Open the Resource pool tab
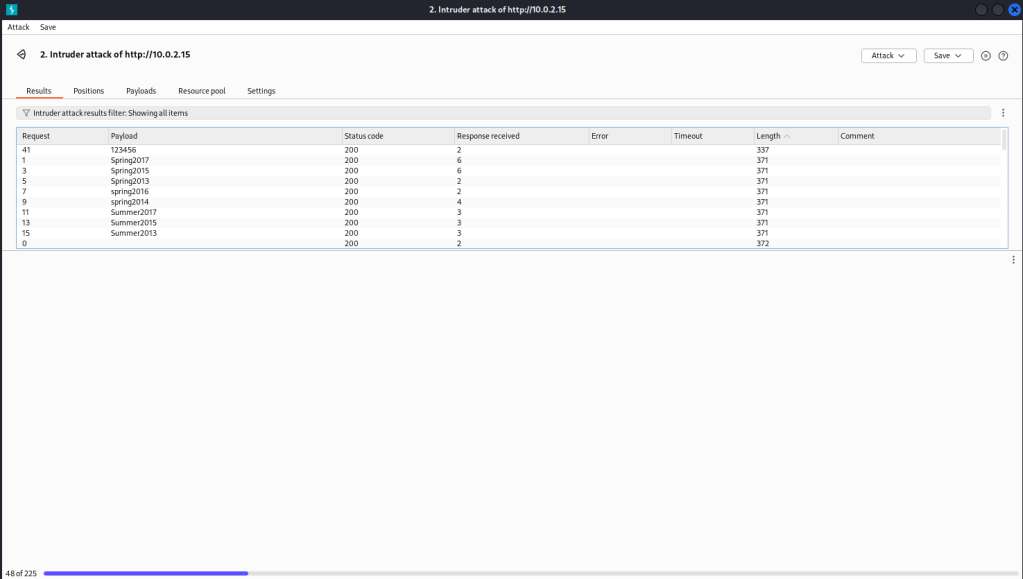 coord(201,91)
